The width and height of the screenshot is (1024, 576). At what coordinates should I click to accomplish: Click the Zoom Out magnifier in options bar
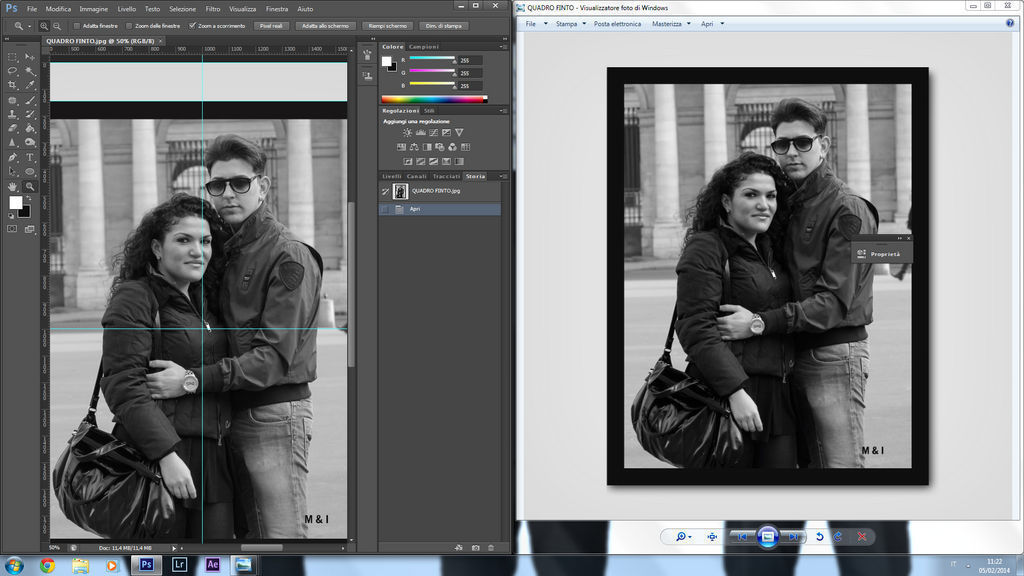click(x=57, y=26)
